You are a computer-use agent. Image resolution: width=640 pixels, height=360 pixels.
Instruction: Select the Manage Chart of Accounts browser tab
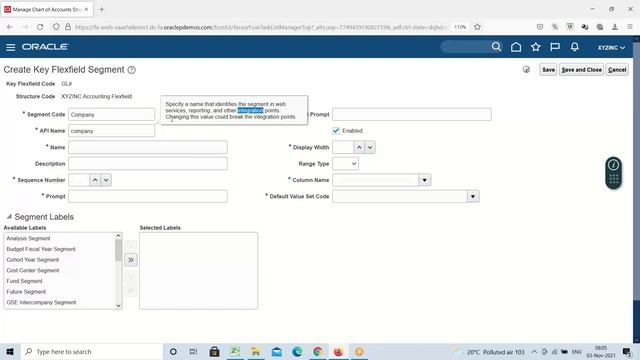pyautogui.click(x=46, y=9)
